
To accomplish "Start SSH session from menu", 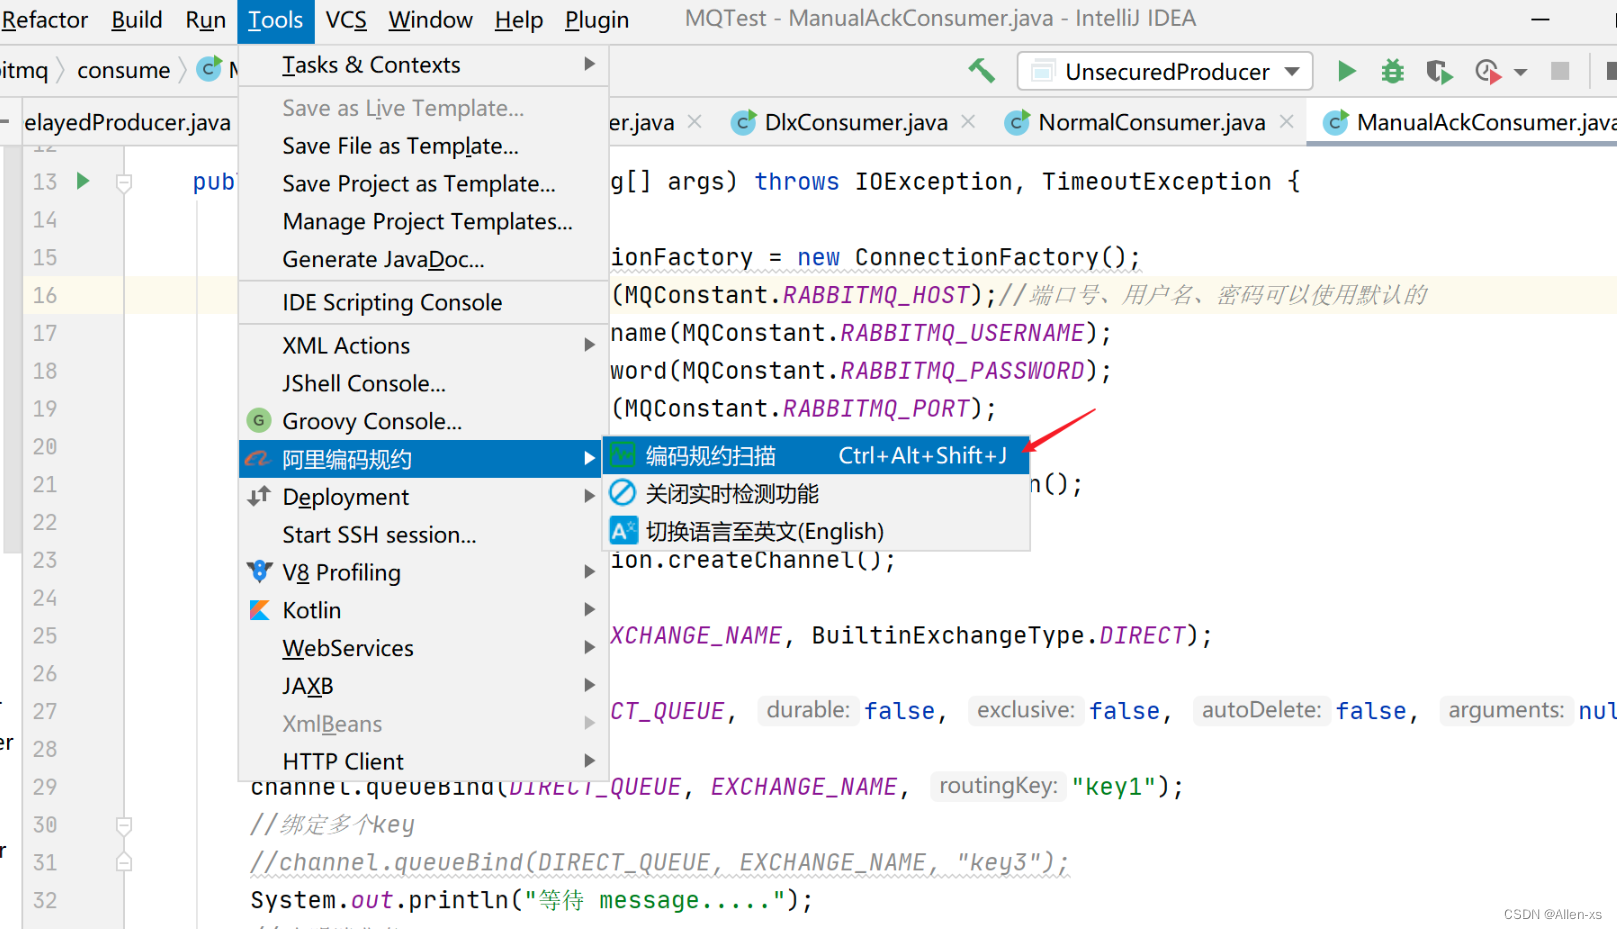I will [423, 535].
